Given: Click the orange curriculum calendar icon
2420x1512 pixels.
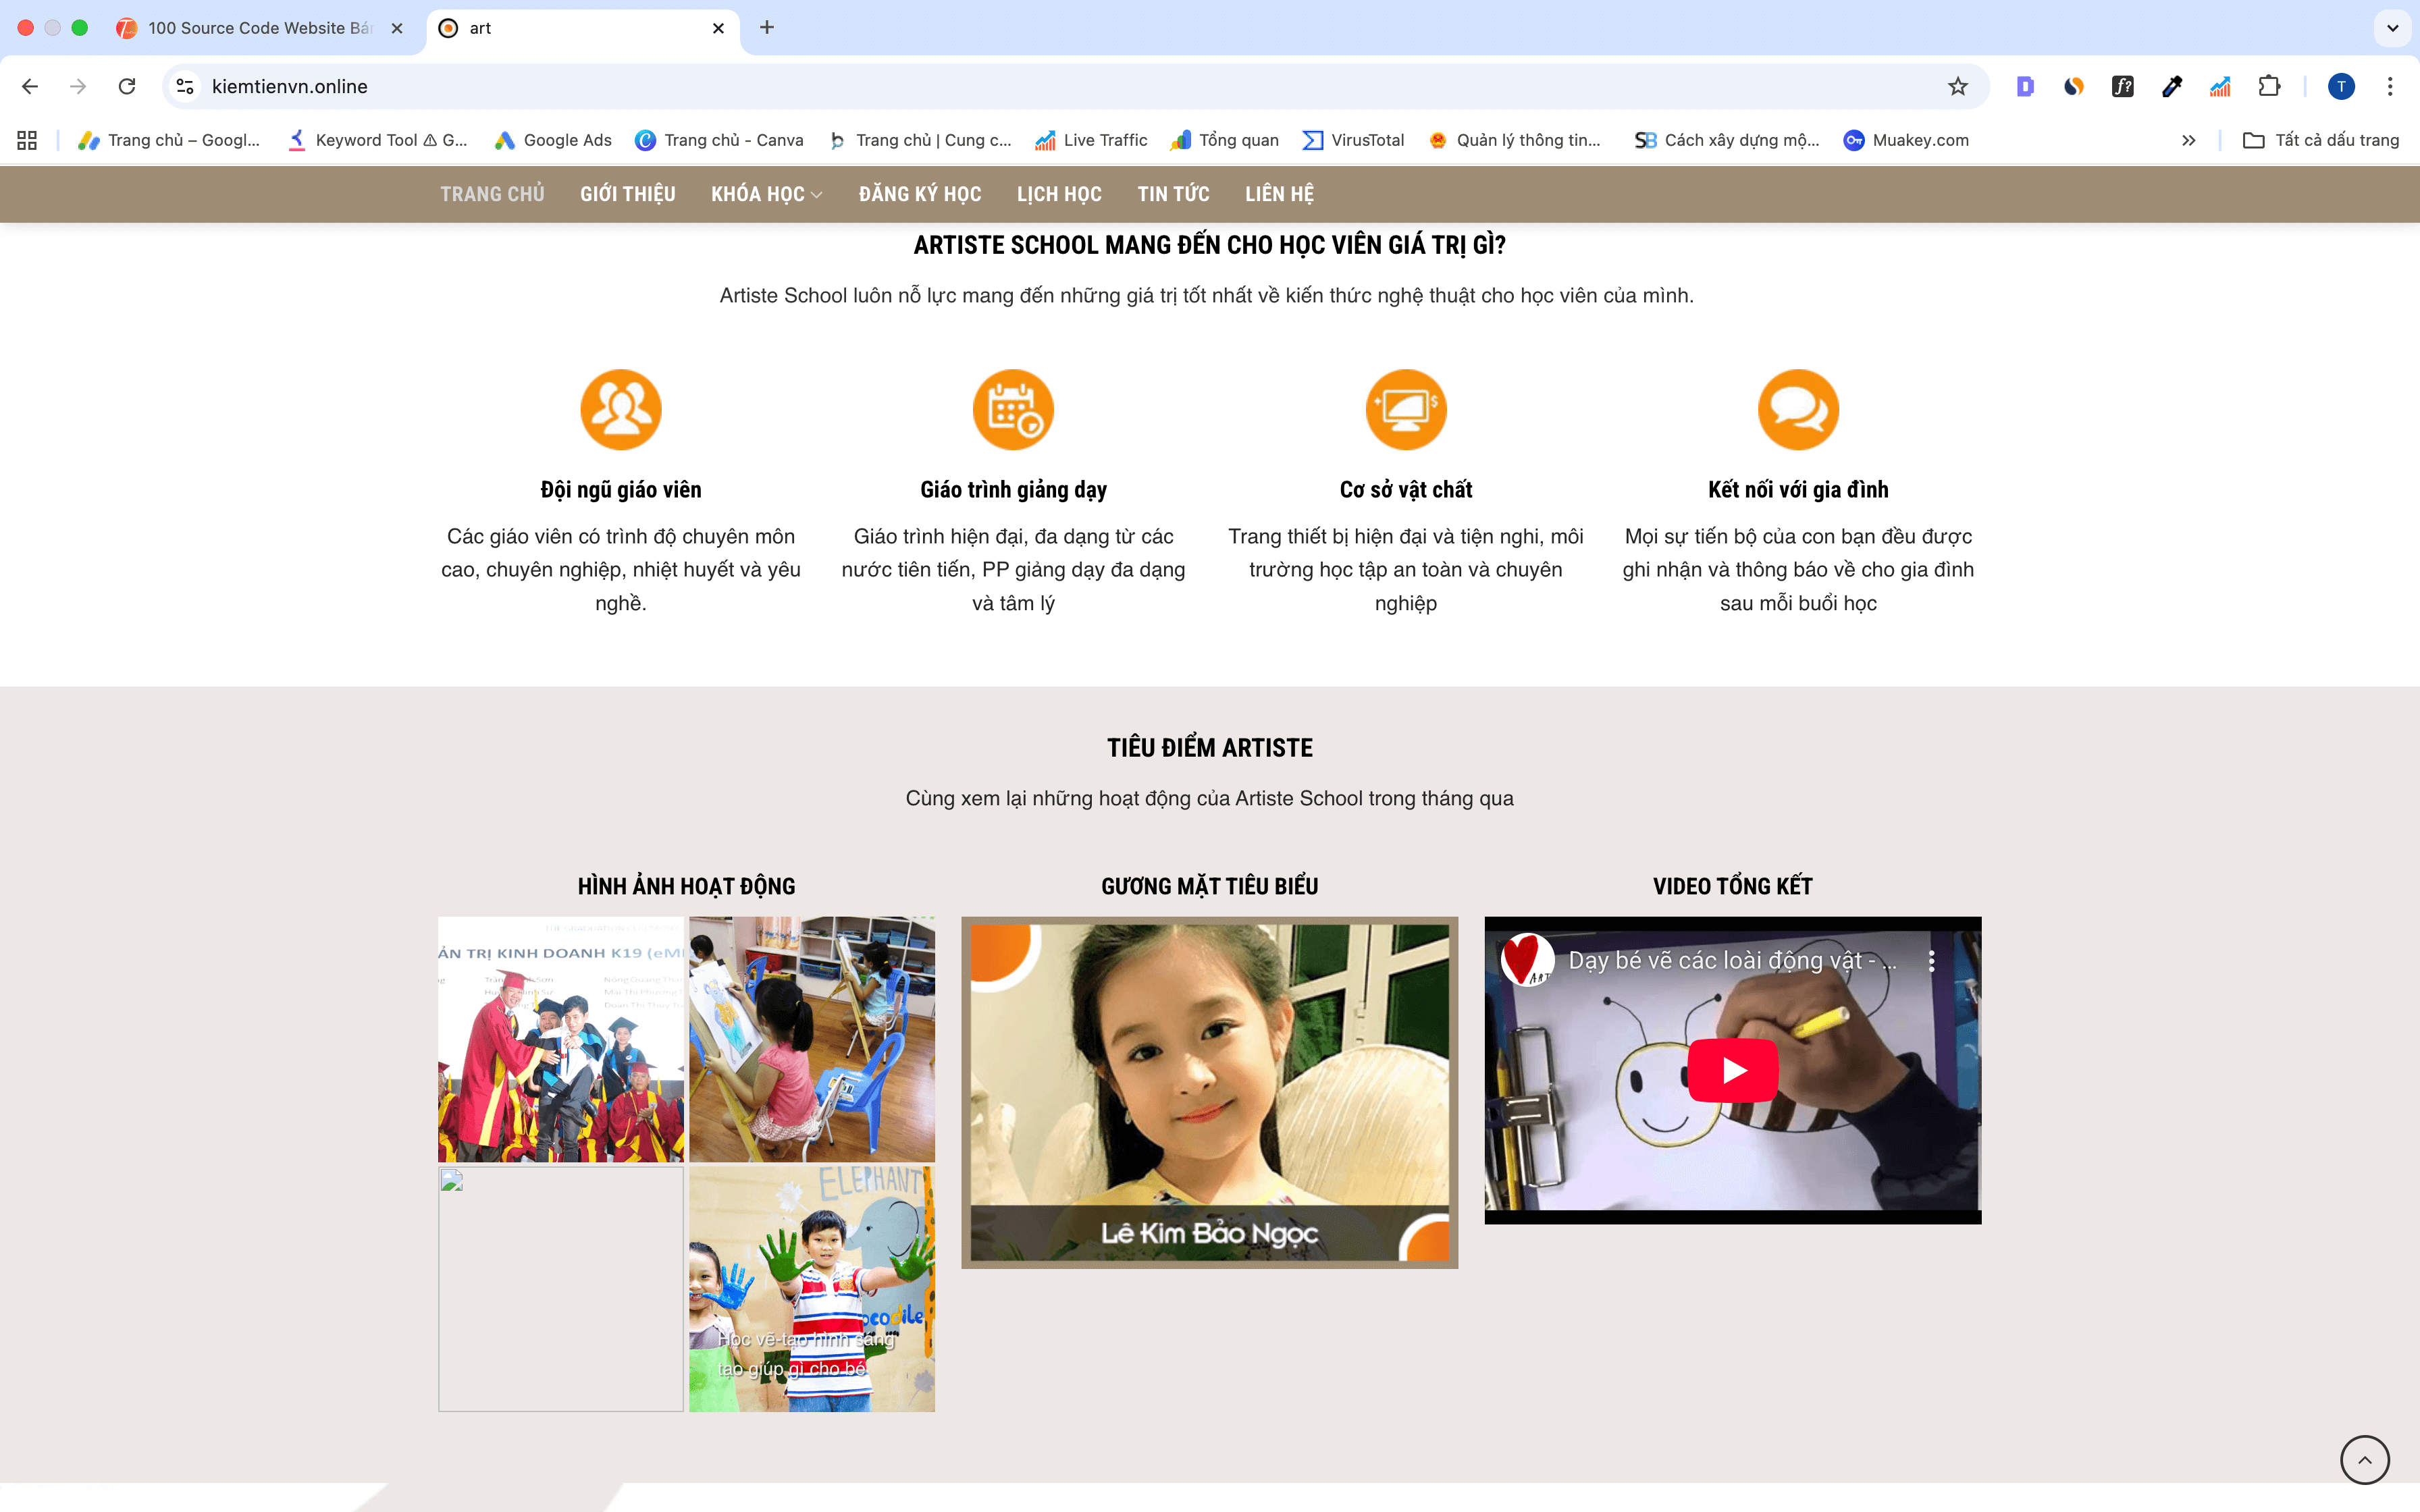Looking at the screenshot, I should click(x=1013, y=410).
